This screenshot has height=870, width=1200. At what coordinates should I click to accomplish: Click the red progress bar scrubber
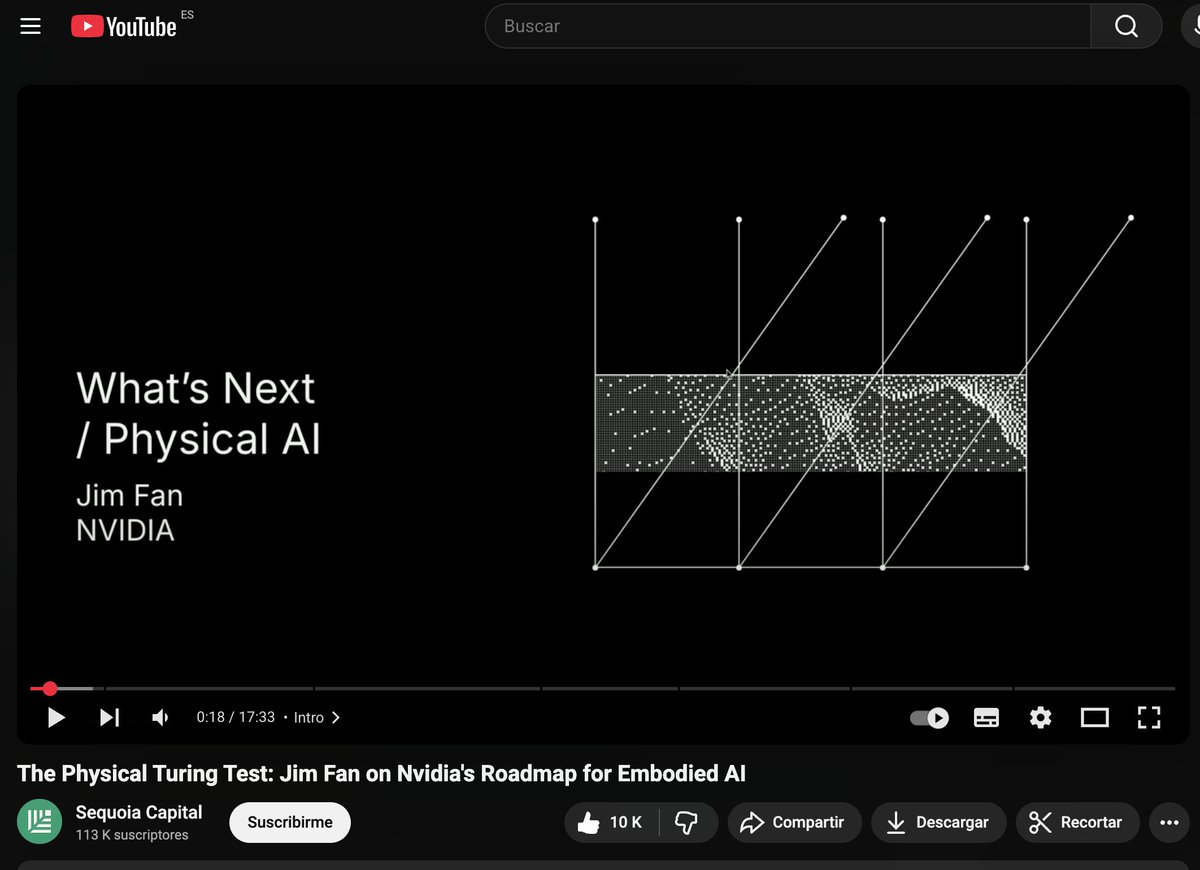(x=50, y=688)
